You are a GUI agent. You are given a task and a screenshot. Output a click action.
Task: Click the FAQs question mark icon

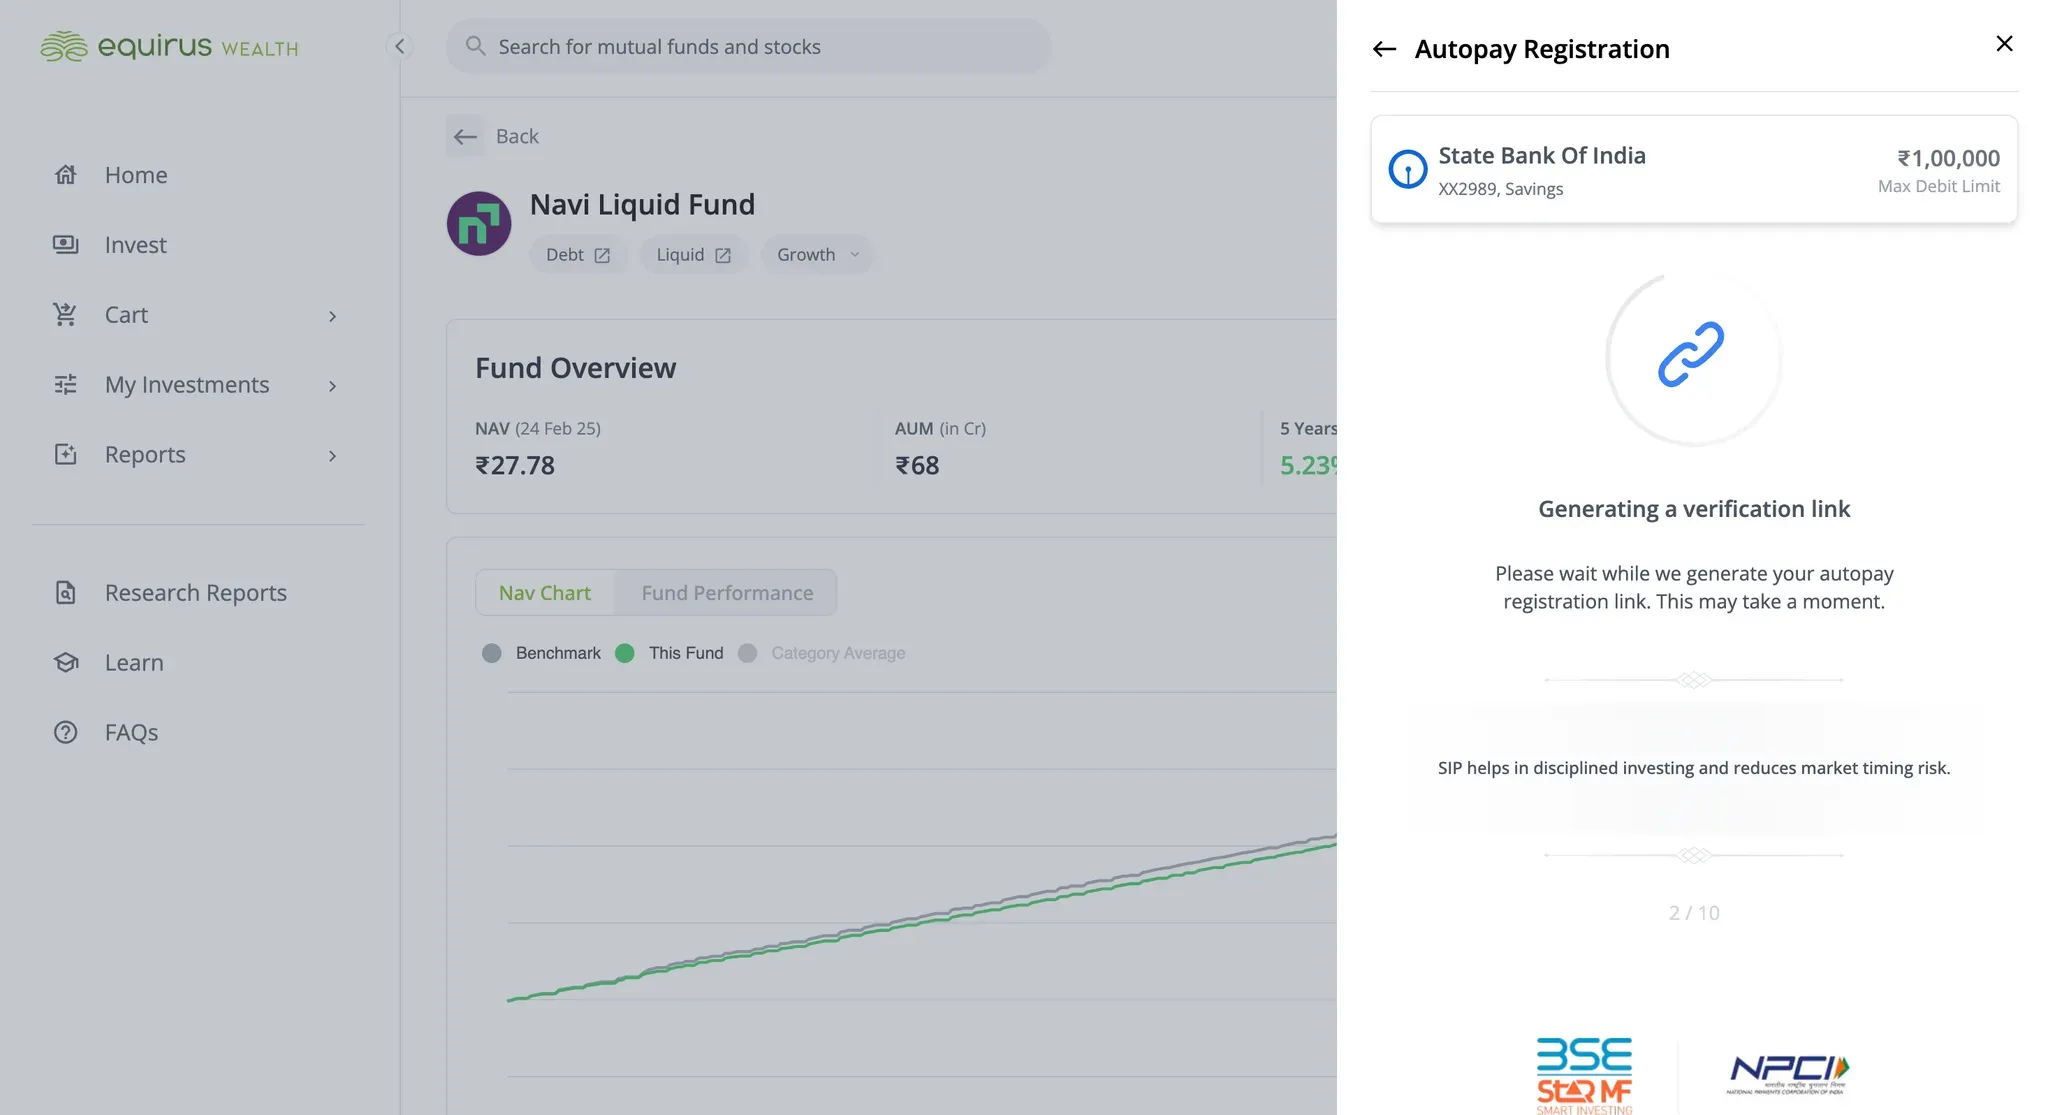(x=66, y=733)
